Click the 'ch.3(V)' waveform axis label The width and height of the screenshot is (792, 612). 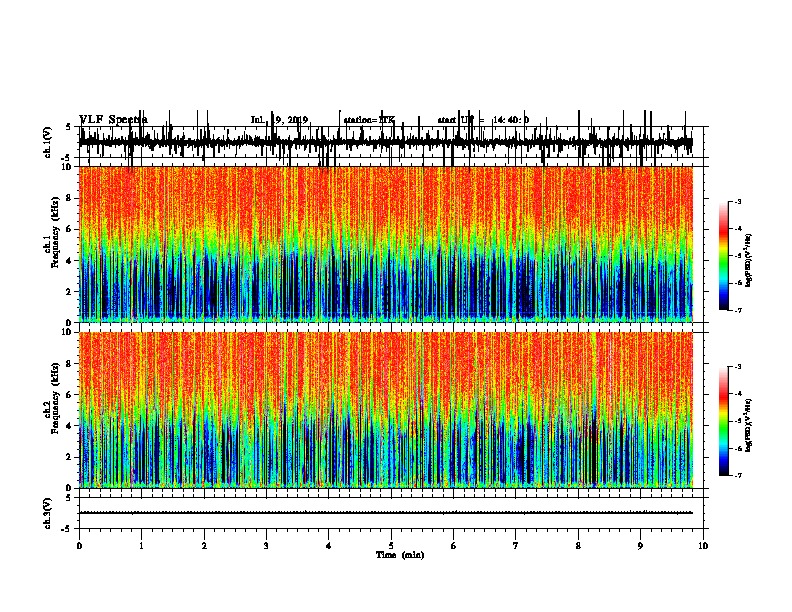click(48, 513)
